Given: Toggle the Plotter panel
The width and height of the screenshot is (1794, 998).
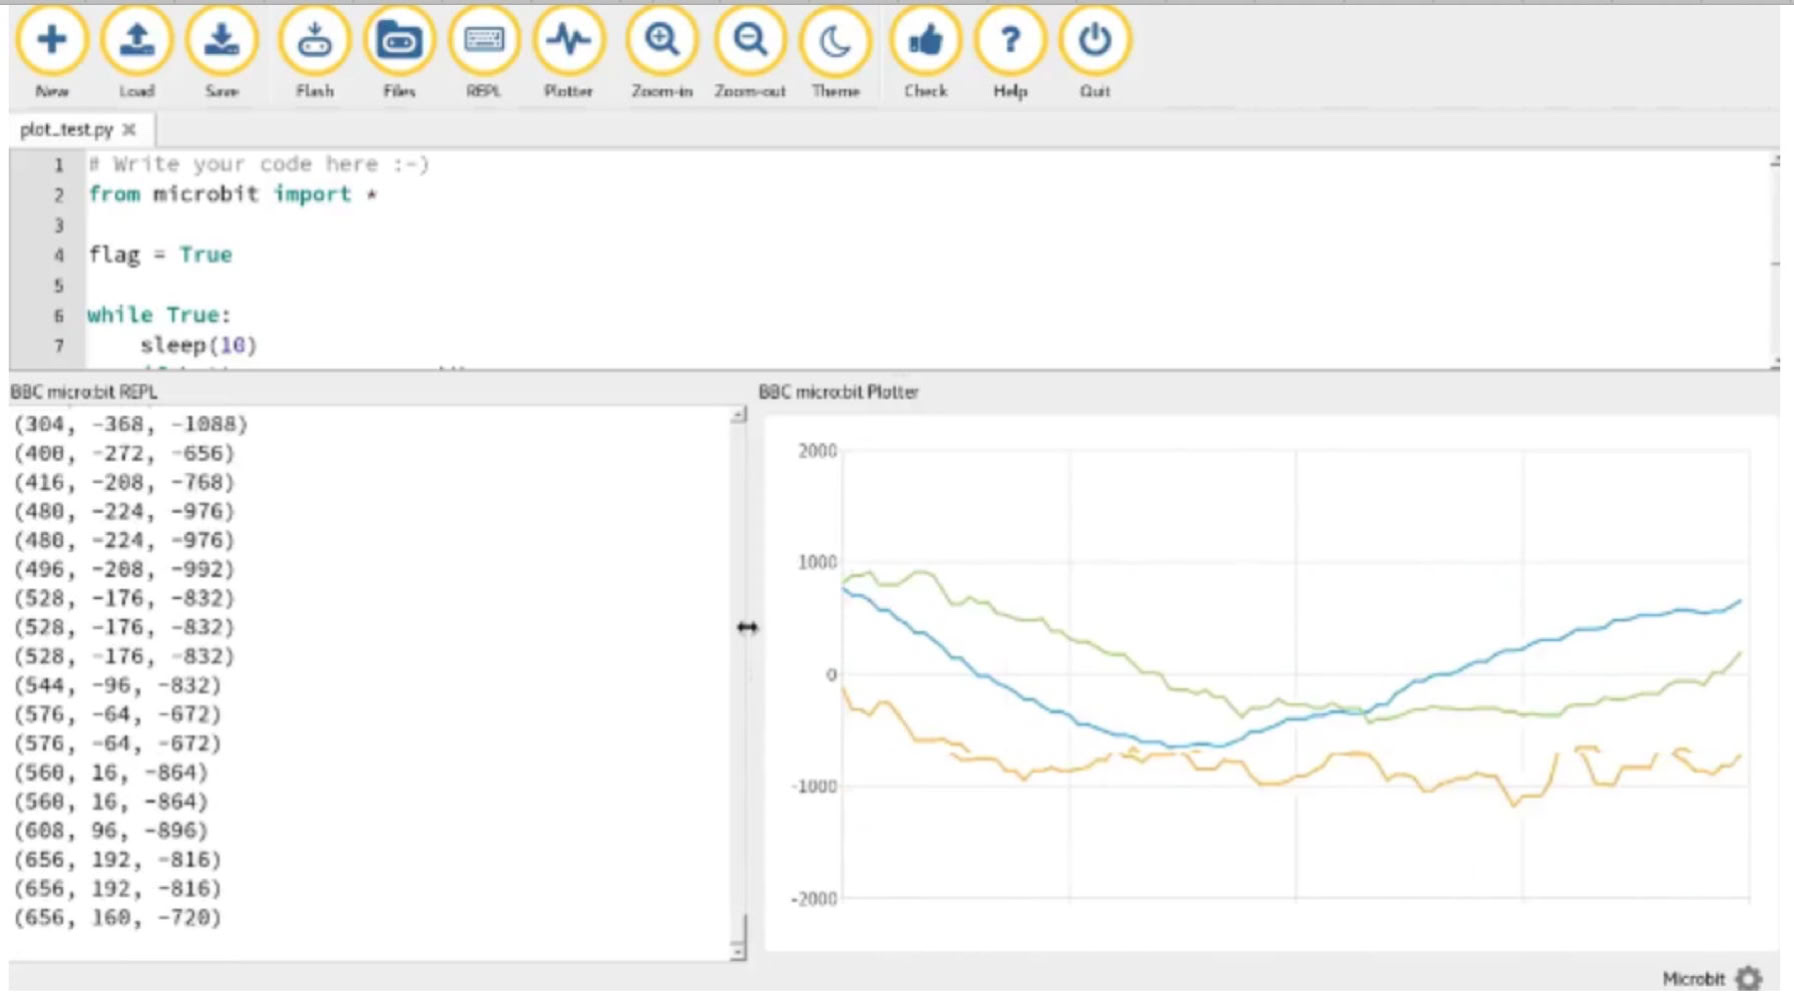Looking at the screenshot, I should pyautogui.click(x=568, y=42).
